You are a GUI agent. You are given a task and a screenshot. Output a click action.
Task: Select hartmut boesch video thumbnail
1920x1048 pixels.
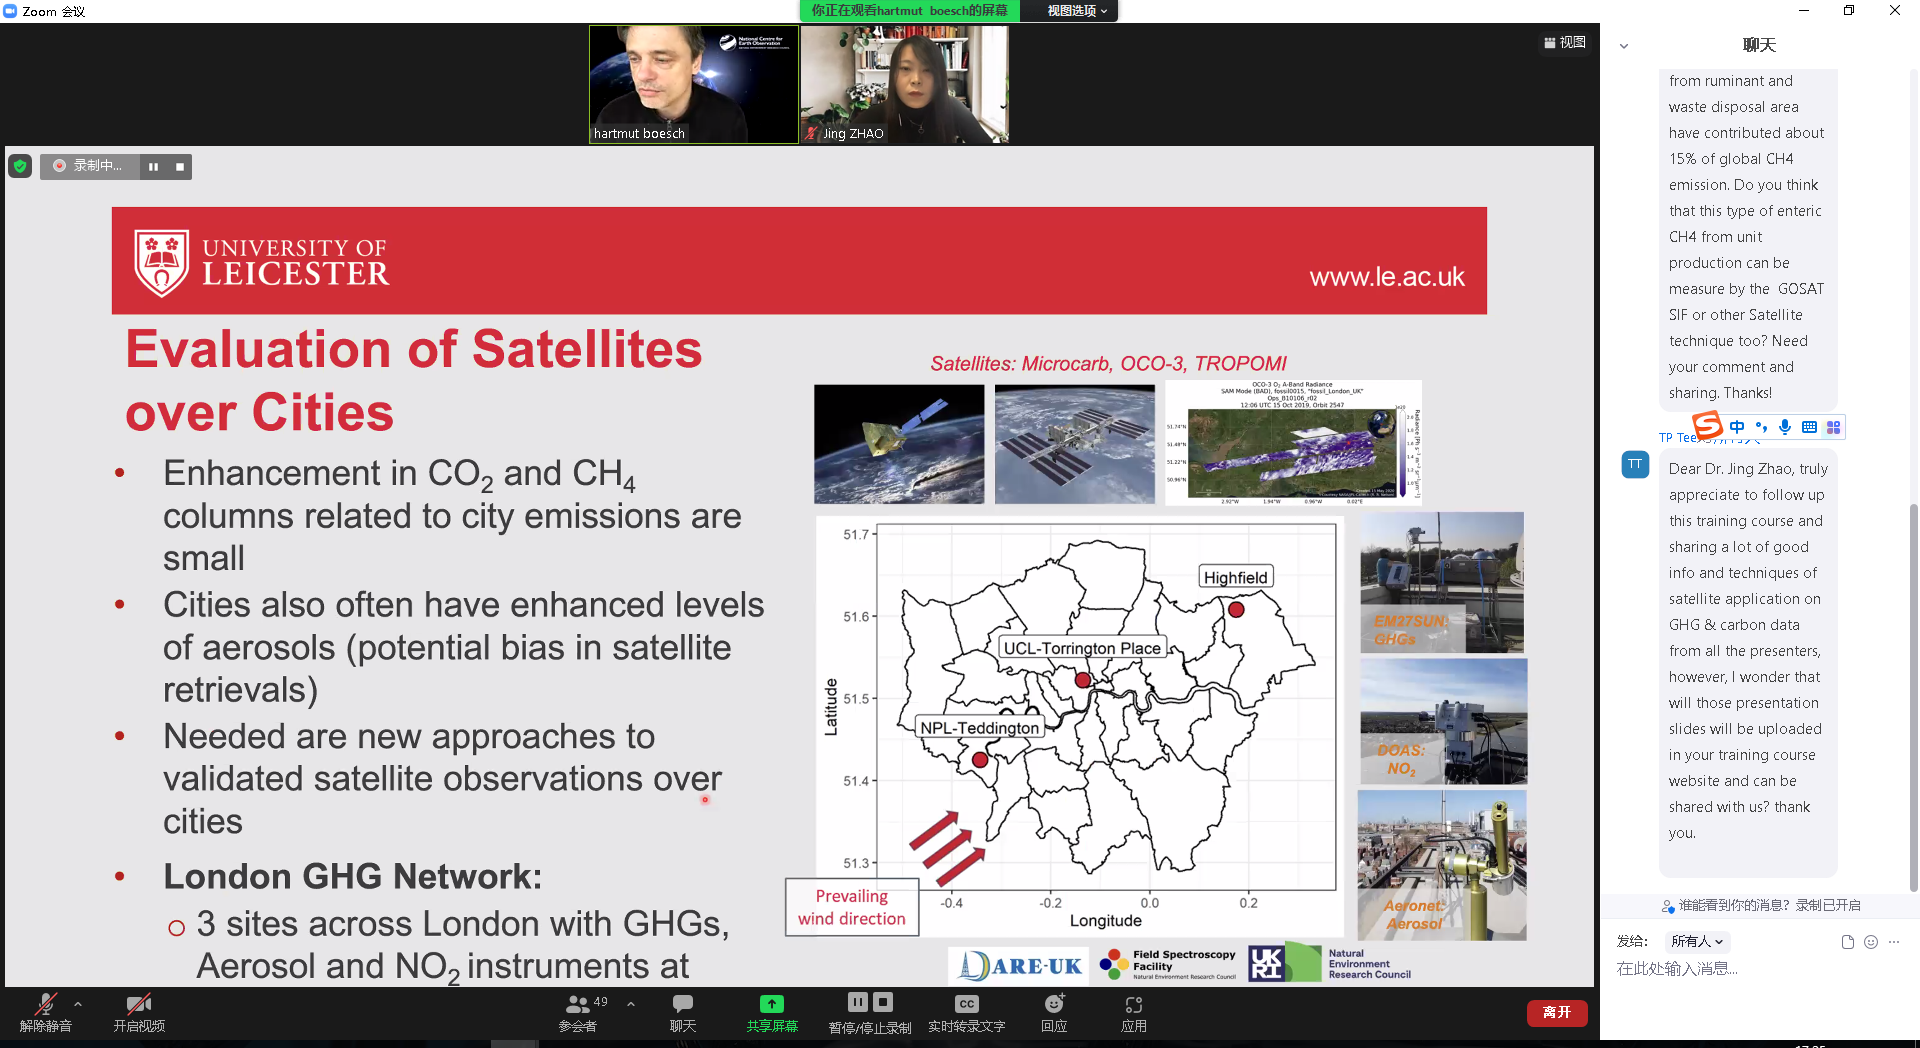coord(694,85)
